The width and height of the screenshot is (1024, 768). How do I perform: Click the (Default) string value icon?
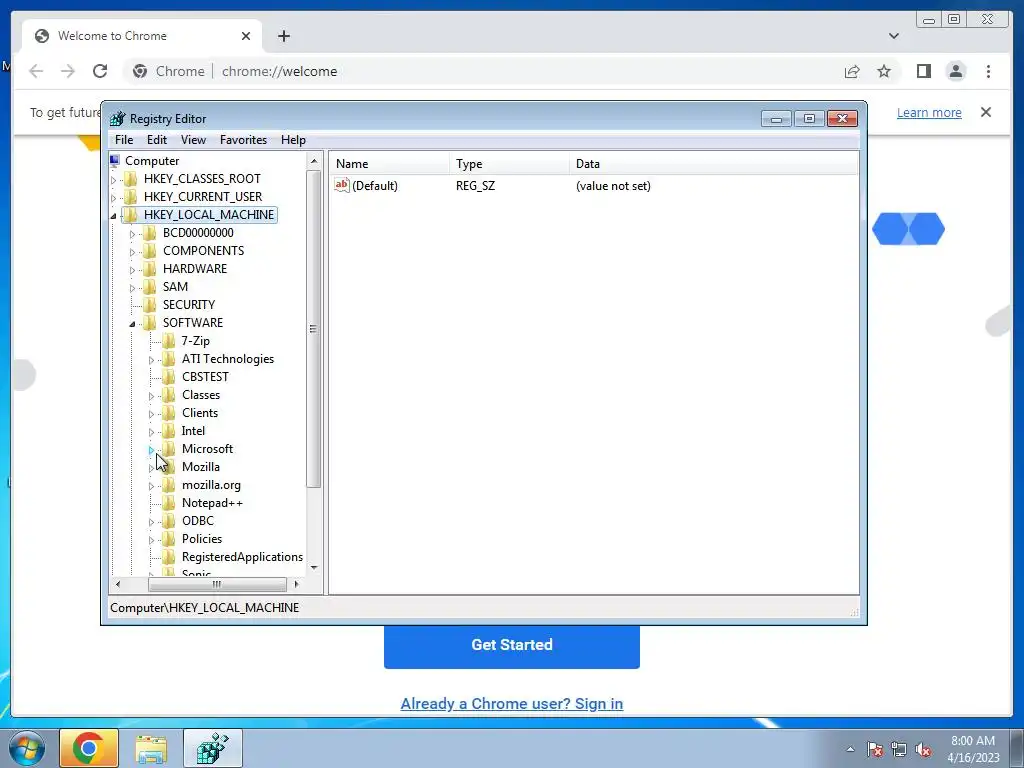342,185
